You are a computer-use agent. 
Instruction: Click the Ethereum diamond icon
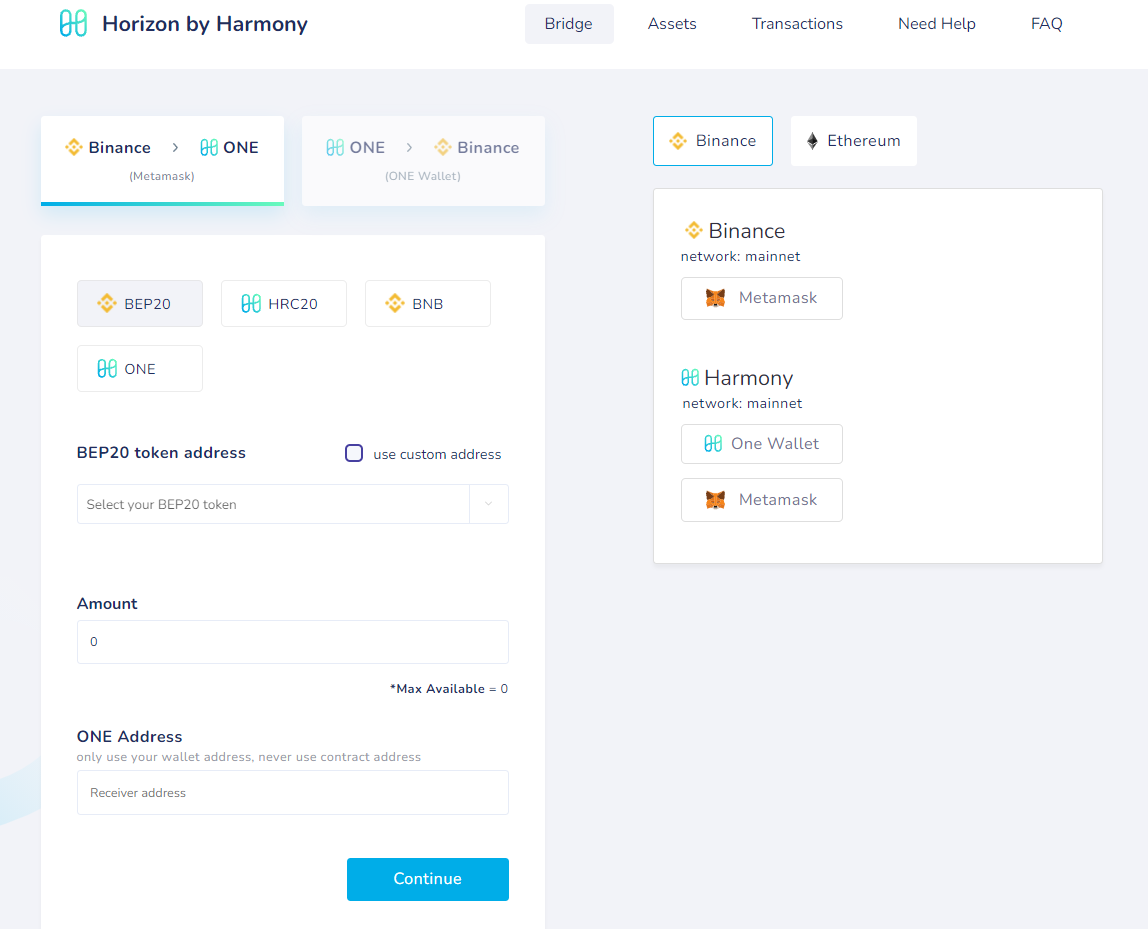click(x=812, y=141)
